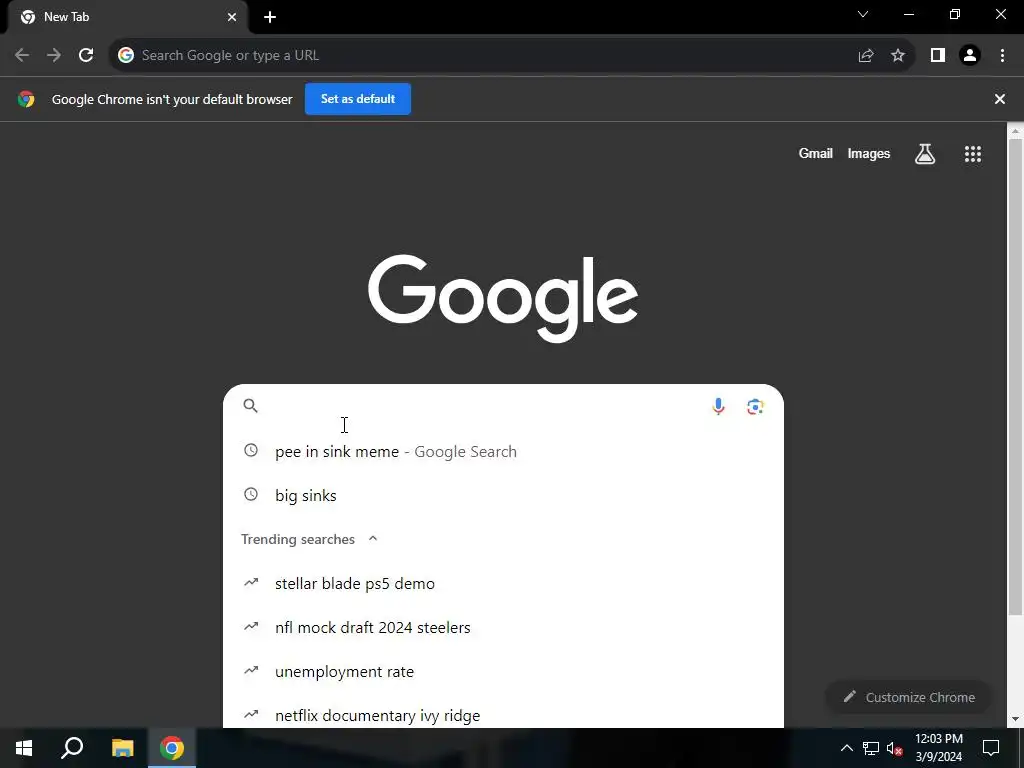Image resolution: width=1024 pixels, height=768 pixels.
Task: Bookmark this tab with star icon
Action: coord(898,56)
